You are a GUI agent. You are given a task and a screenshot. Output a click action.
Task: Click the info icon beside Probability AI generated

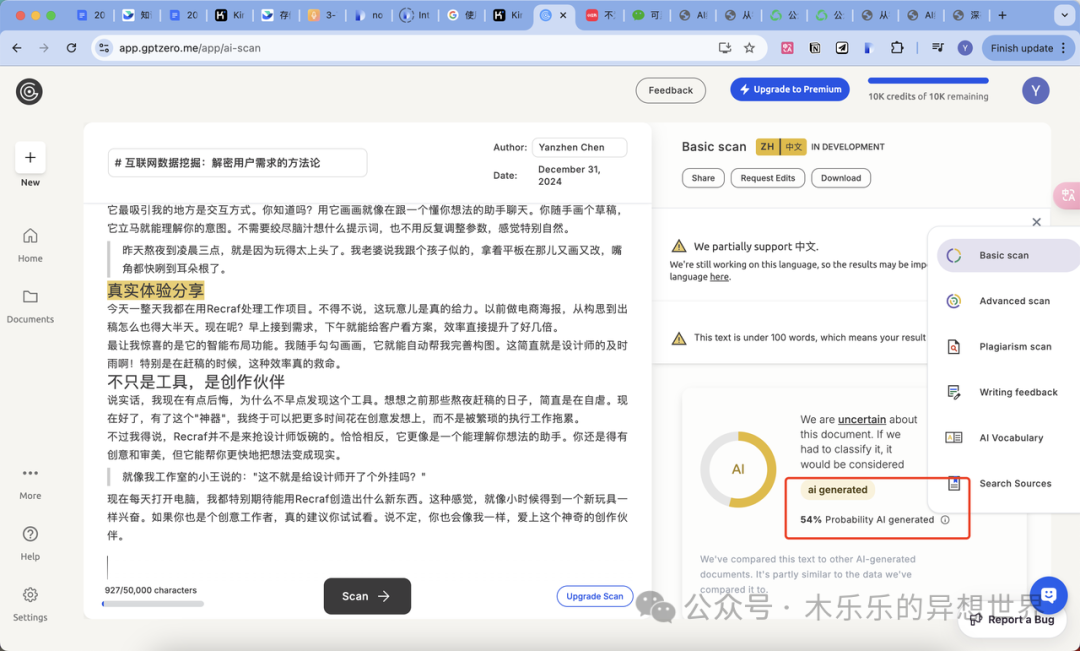point(945,520)
